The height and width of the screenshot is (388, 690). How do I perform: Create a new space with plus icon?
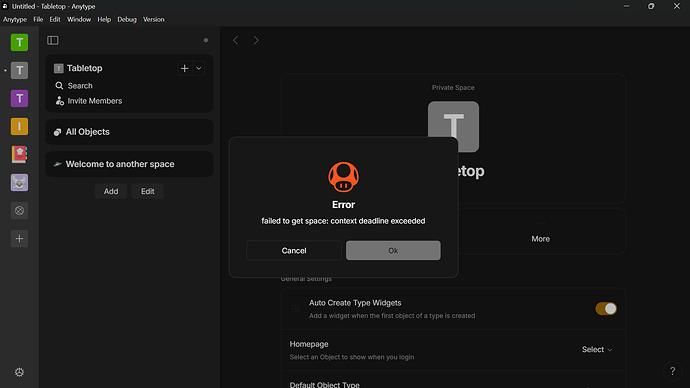pos(19,238)
